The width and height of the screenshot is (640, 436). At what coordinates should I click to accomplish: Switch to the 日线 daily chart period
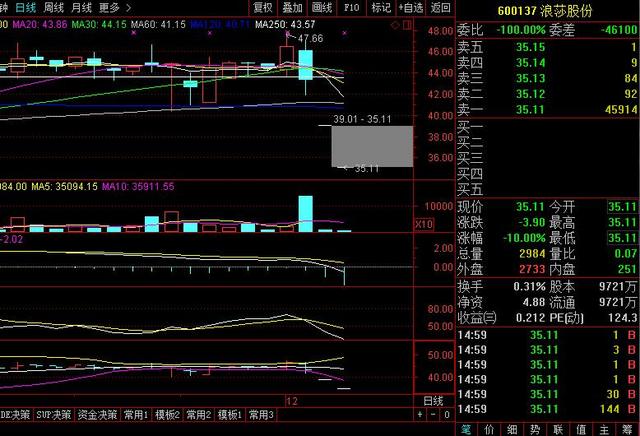coord(26,7)
